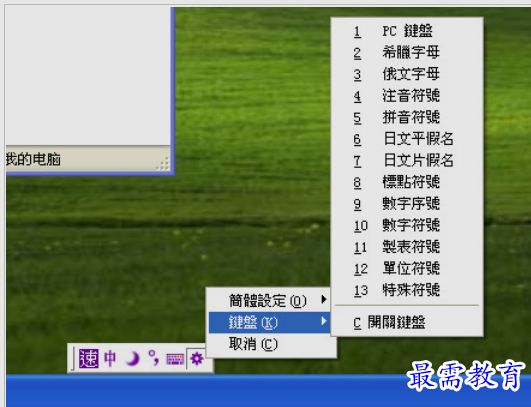
Task: Select 12 單位符號 keyboard
Action: point(407,269)
